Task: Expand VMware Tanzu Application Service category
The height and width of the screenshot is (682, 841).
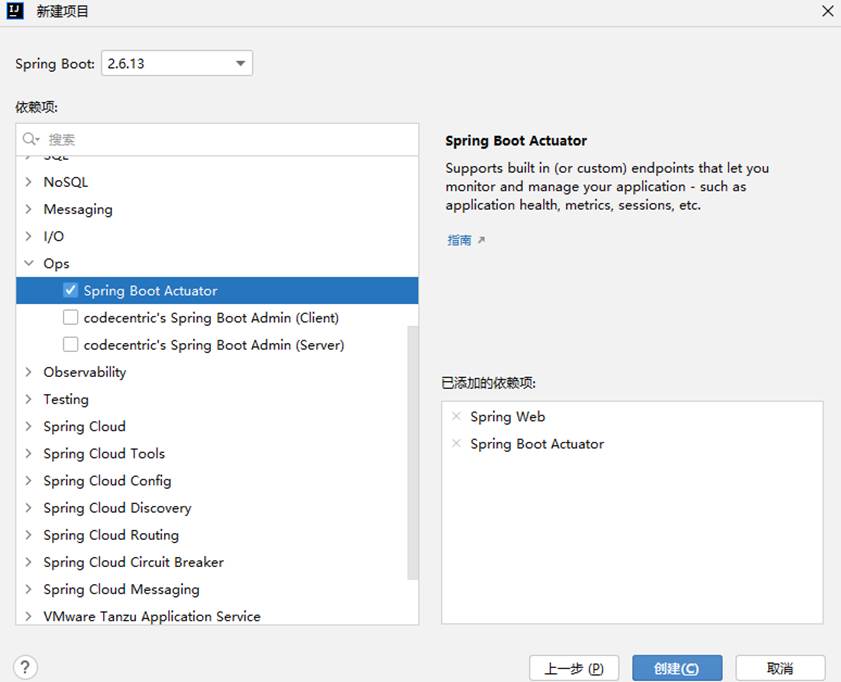Action: pyautogui.click(x=28, y=616)
